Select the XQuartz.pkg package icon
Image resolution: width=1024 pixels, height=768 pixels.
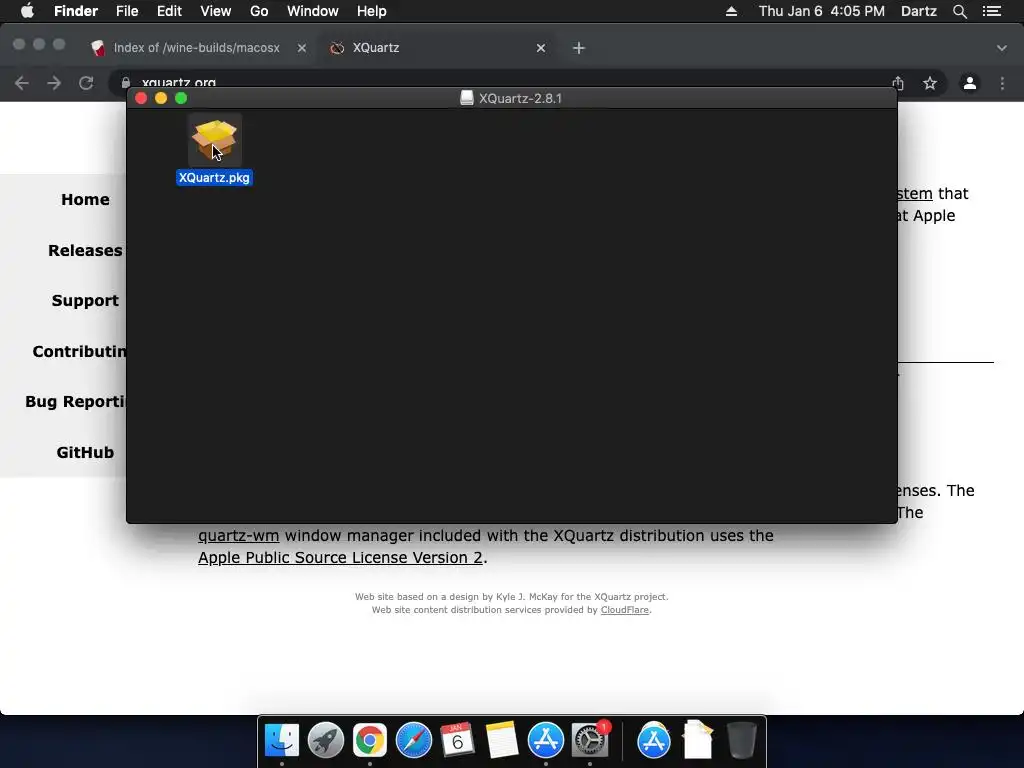click(x=214, y=140)
